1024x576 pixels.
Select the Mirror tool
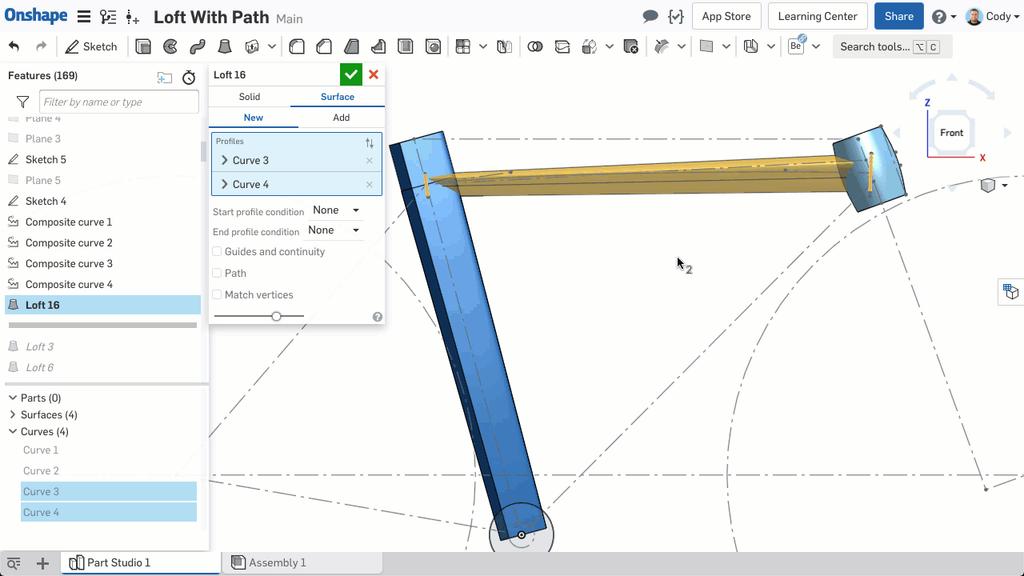(505, 46)
